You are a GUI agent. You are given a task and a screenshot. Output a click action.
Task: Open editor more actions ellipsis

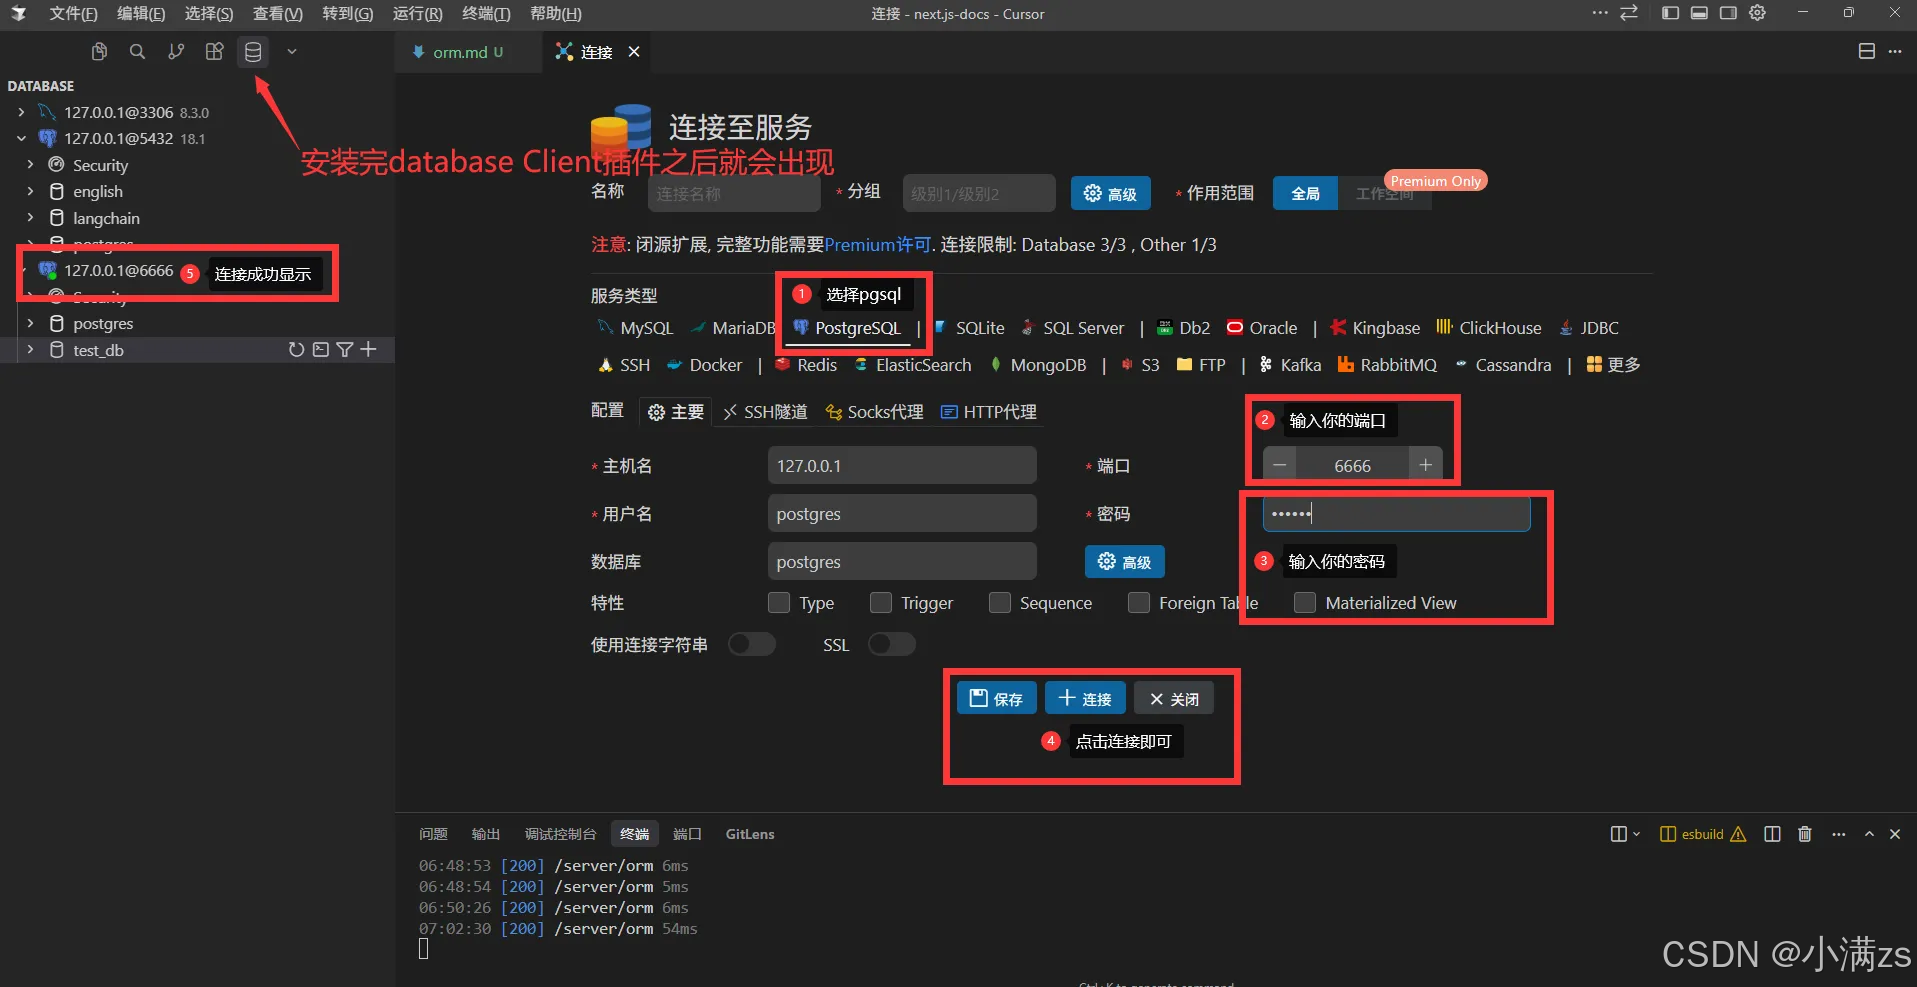point(1895,51)
